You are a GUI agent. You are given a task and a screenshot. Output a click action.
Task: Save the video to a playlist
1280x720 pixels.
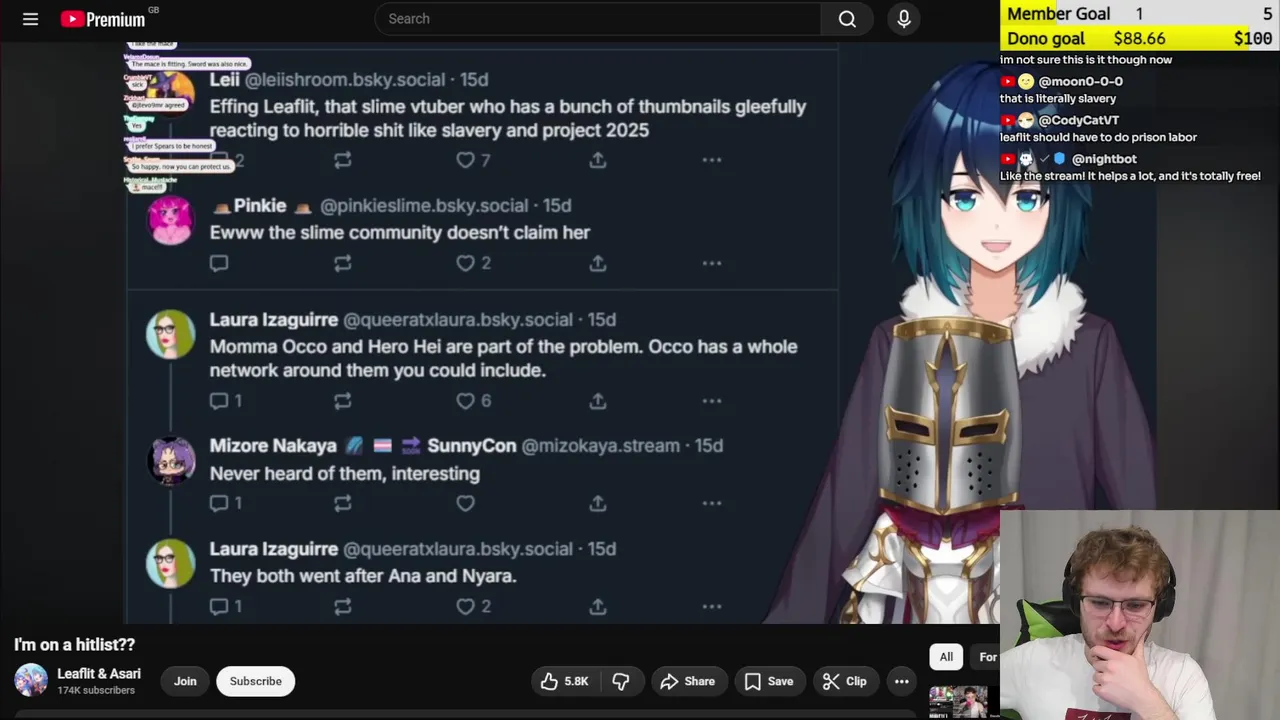769,681
